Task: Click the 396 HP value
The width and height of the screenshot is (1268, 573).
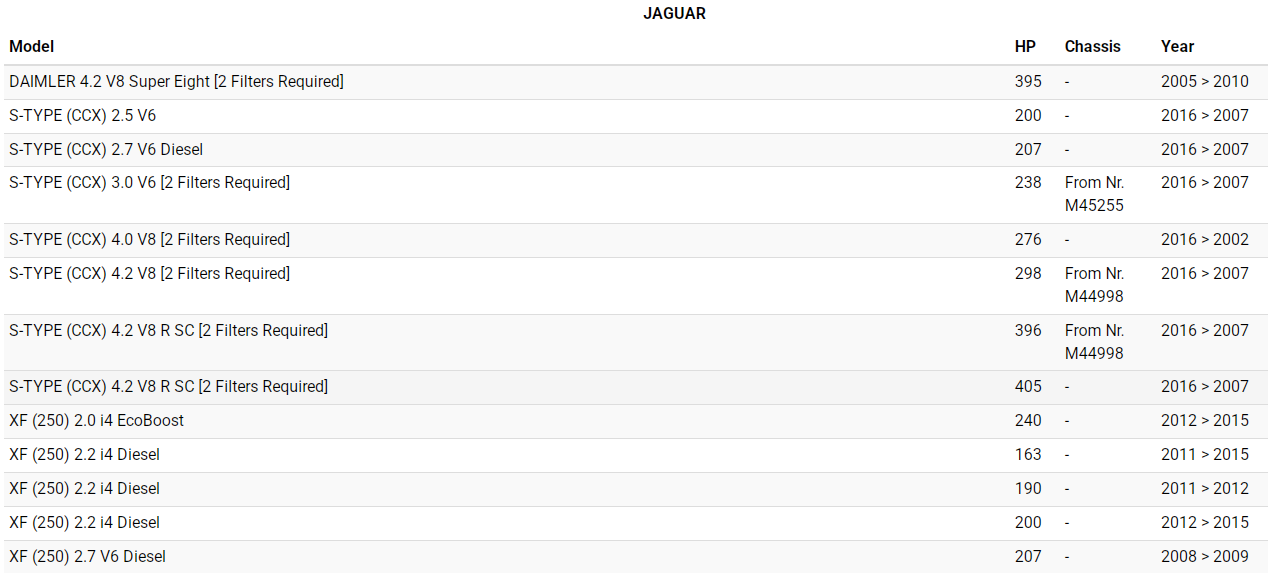Action: click(x=1028, y=331)
